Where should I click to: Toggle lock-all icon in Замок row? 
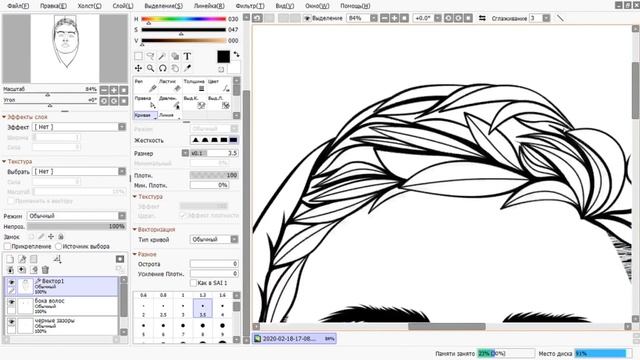[61, 237]
